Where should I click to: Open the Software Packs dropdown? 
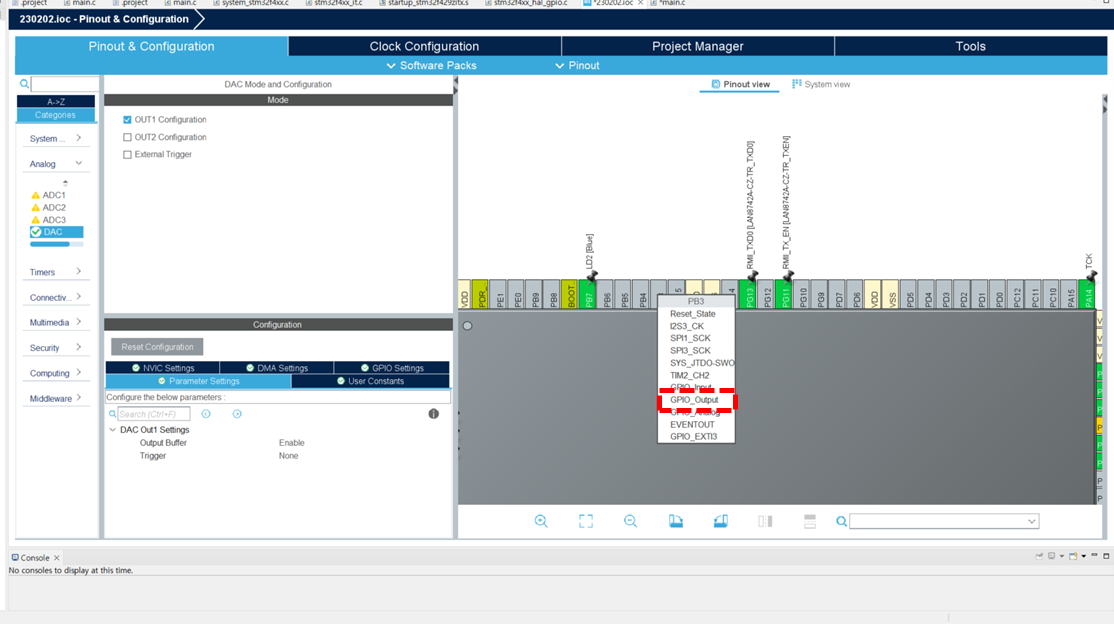[x=431, y=65]
